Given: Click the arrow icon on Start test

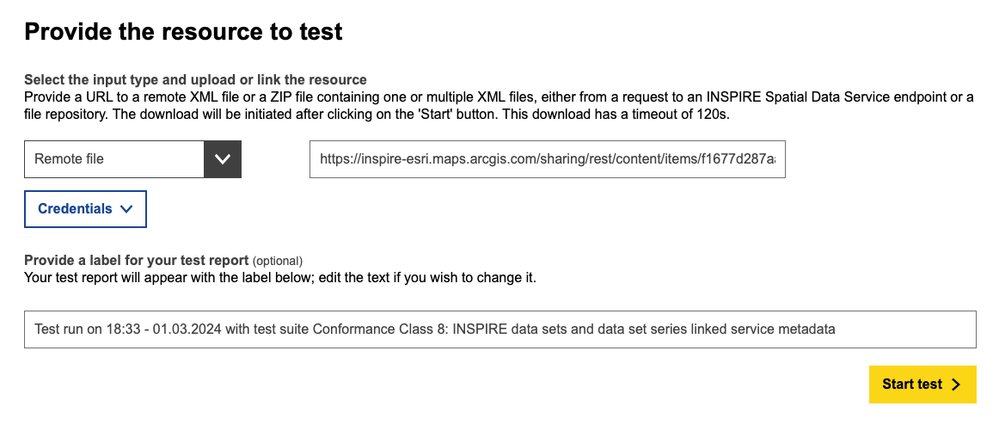Looking at the screenshot, I should coord(956,385).
